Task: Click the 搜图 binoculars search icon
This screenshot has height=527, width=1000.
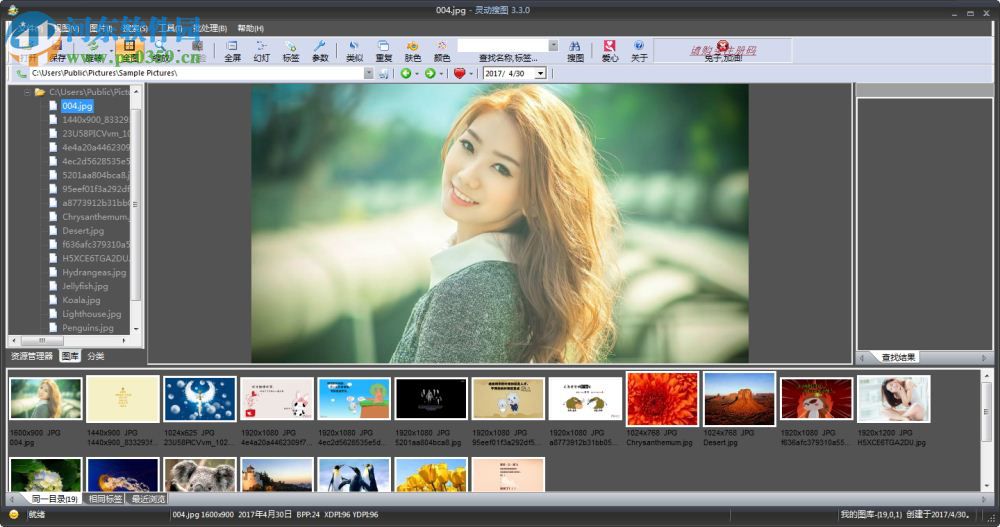Action: 575,50
